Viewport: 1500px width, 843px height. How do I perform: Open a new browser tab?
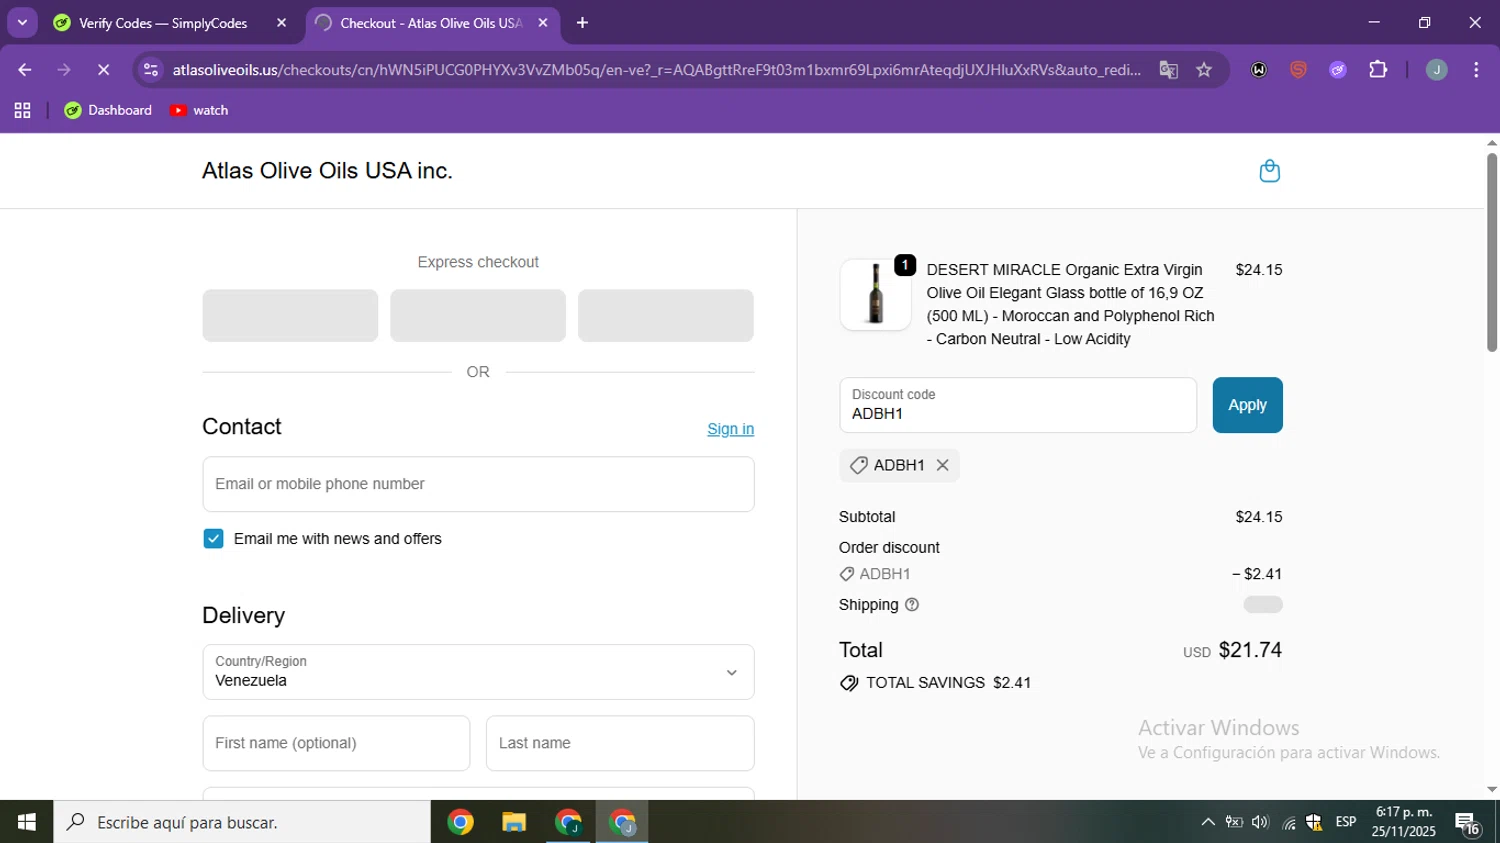[582, 23]
